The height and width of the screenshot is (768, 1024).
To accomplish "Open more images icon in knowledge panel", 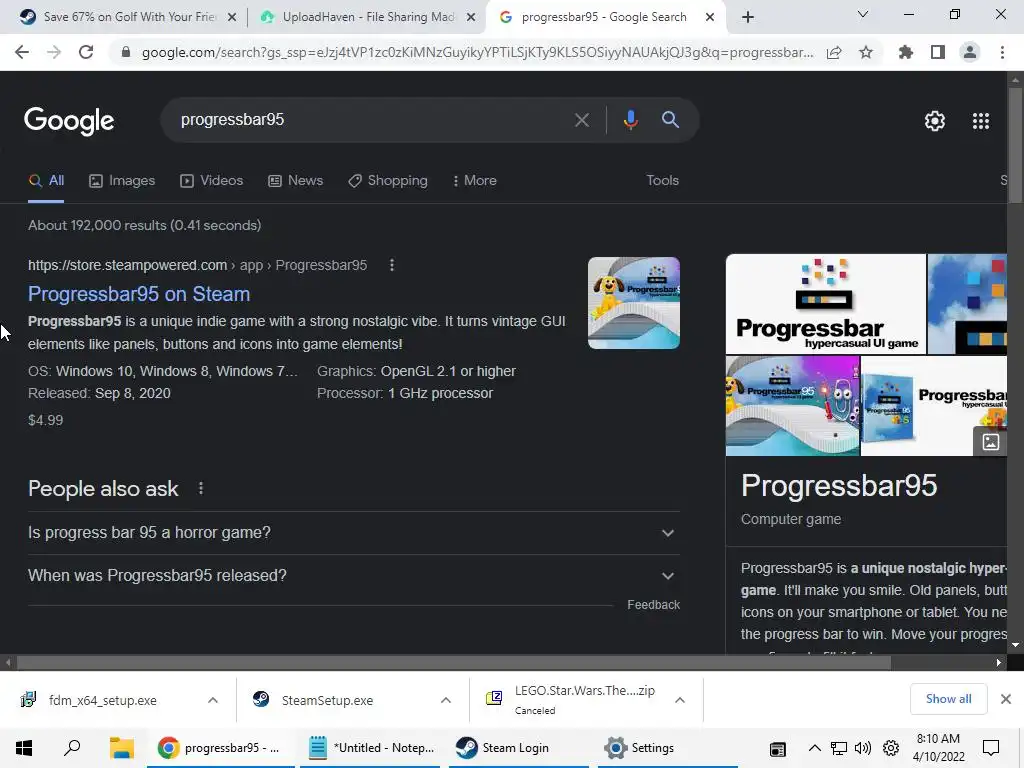I will click(x=990, y=442).
